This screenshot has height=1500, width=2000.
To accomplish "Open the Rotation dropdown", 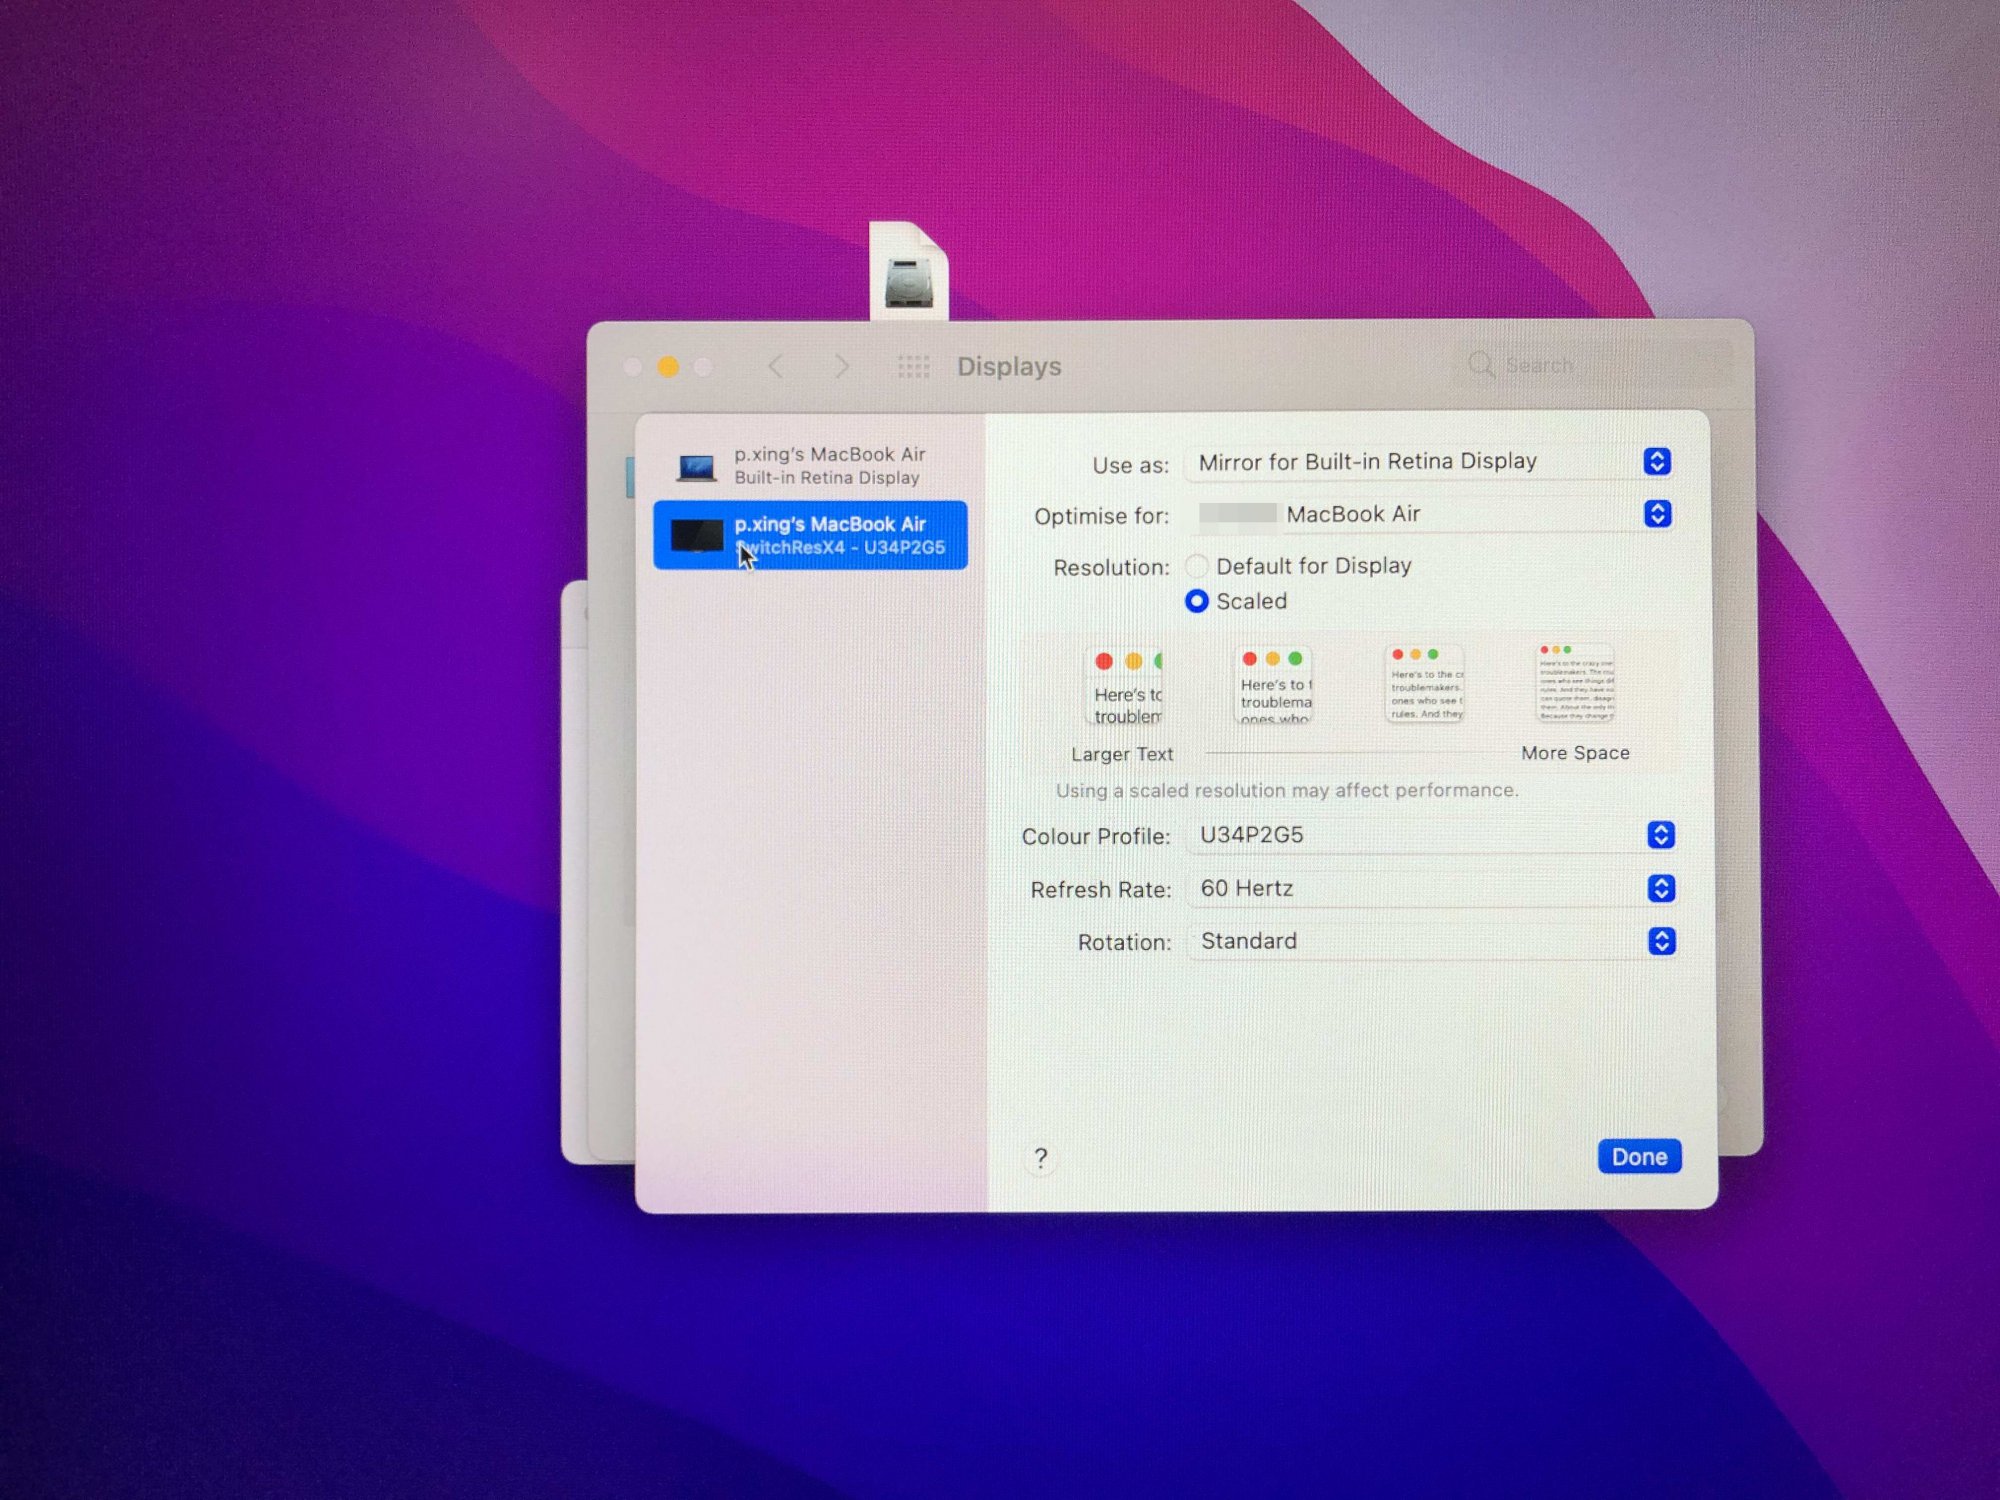I will [x=1431, y=941].
